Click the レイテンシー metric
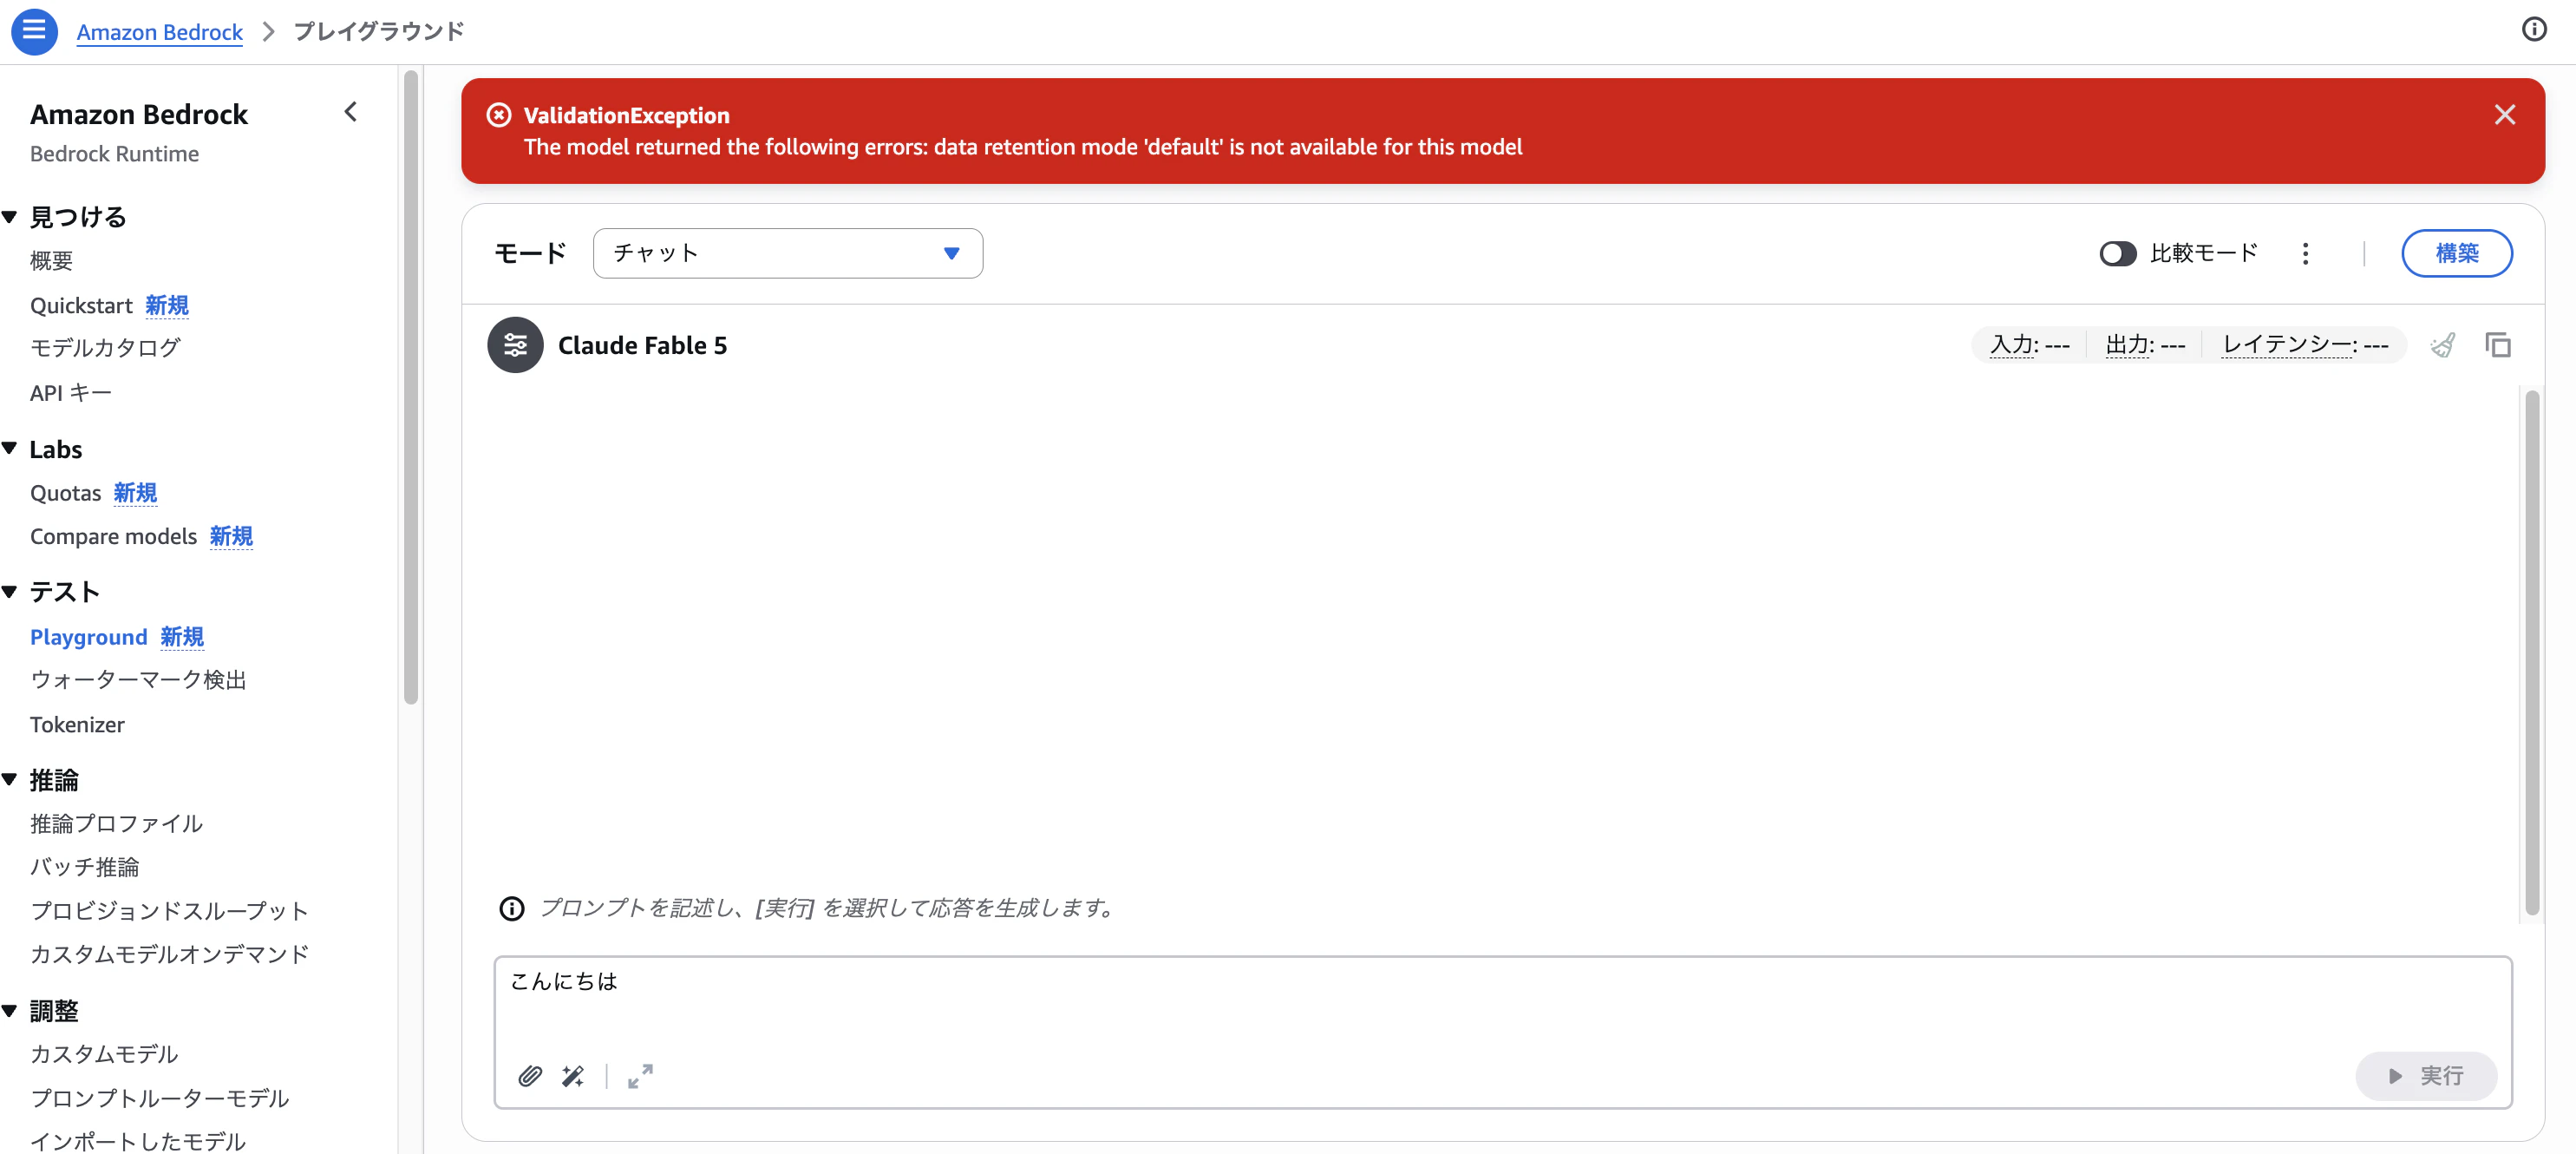2576x1154 pixels. [2304, 345]
